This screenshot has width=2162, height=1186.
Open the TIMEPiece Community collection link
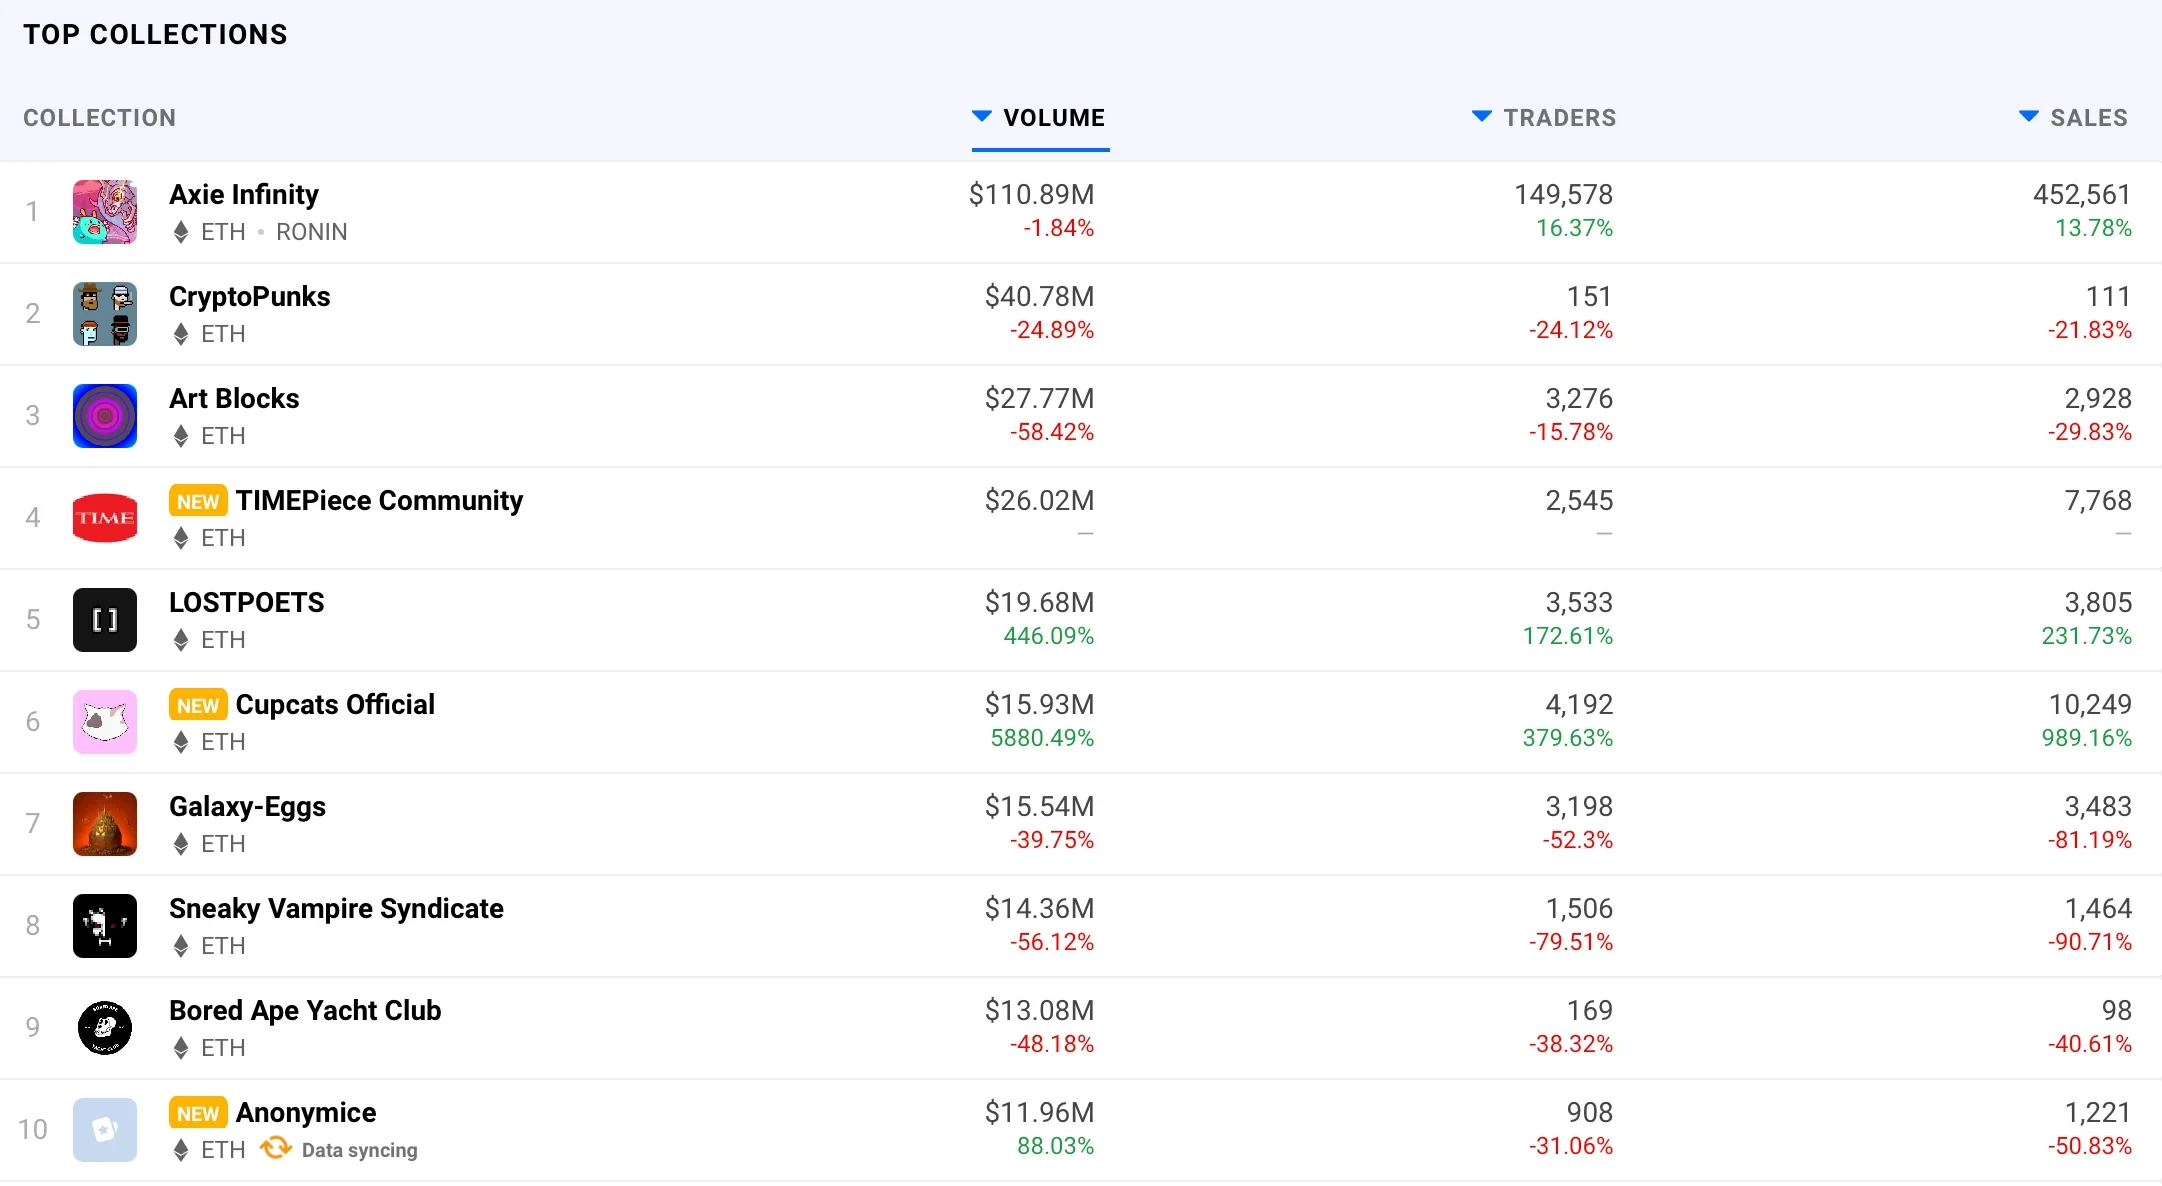(x=379, y=500)
